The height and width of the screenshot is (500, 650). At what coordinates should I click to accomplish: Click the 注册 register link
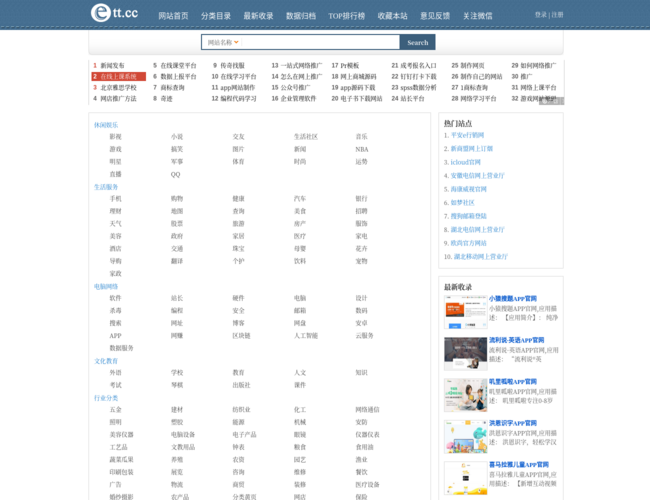(557, 15)
